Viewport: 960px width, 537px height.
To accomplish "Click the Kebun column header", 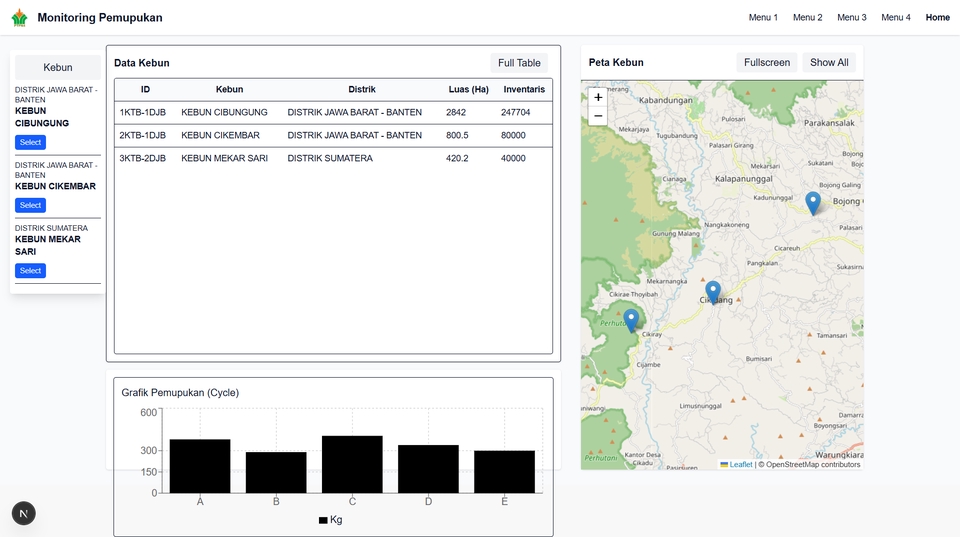I will pos(230,89).
